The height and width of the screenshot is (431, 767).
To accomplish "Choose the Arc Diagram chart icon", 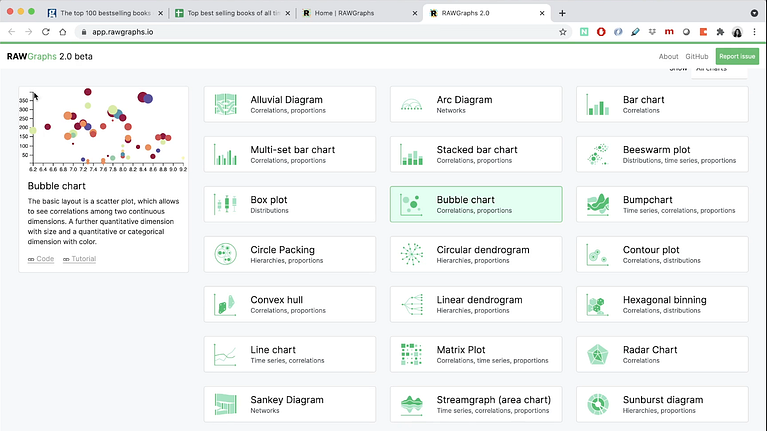I will pyautogui.click(x=411, y=105).
